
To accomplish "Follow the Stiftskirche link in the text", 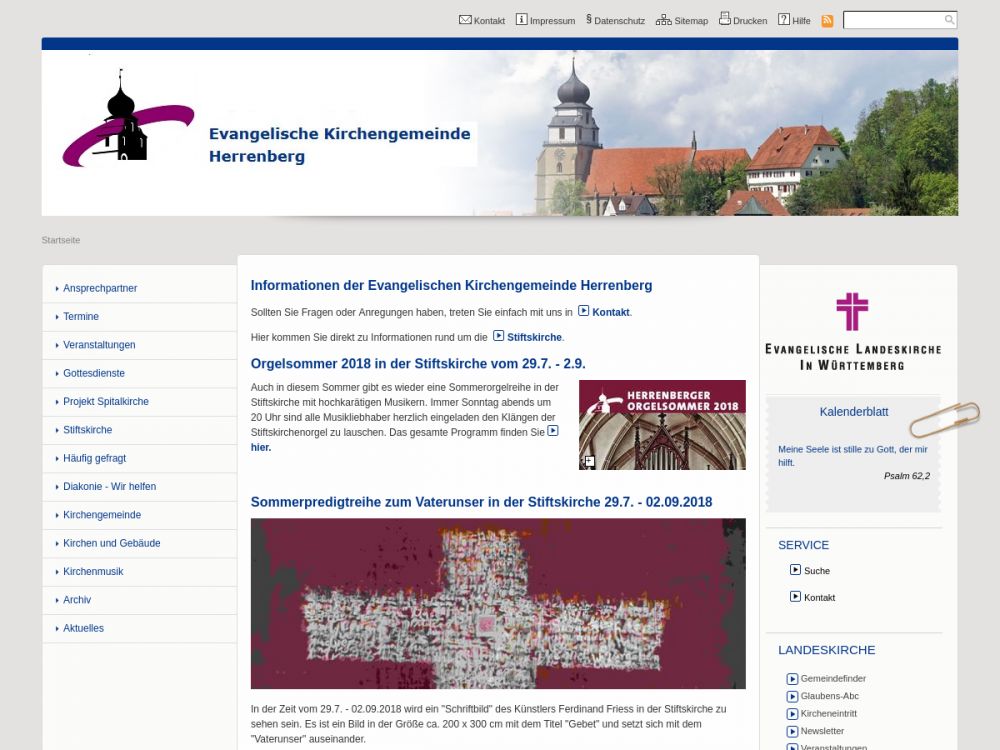I will tap(534, 338).
